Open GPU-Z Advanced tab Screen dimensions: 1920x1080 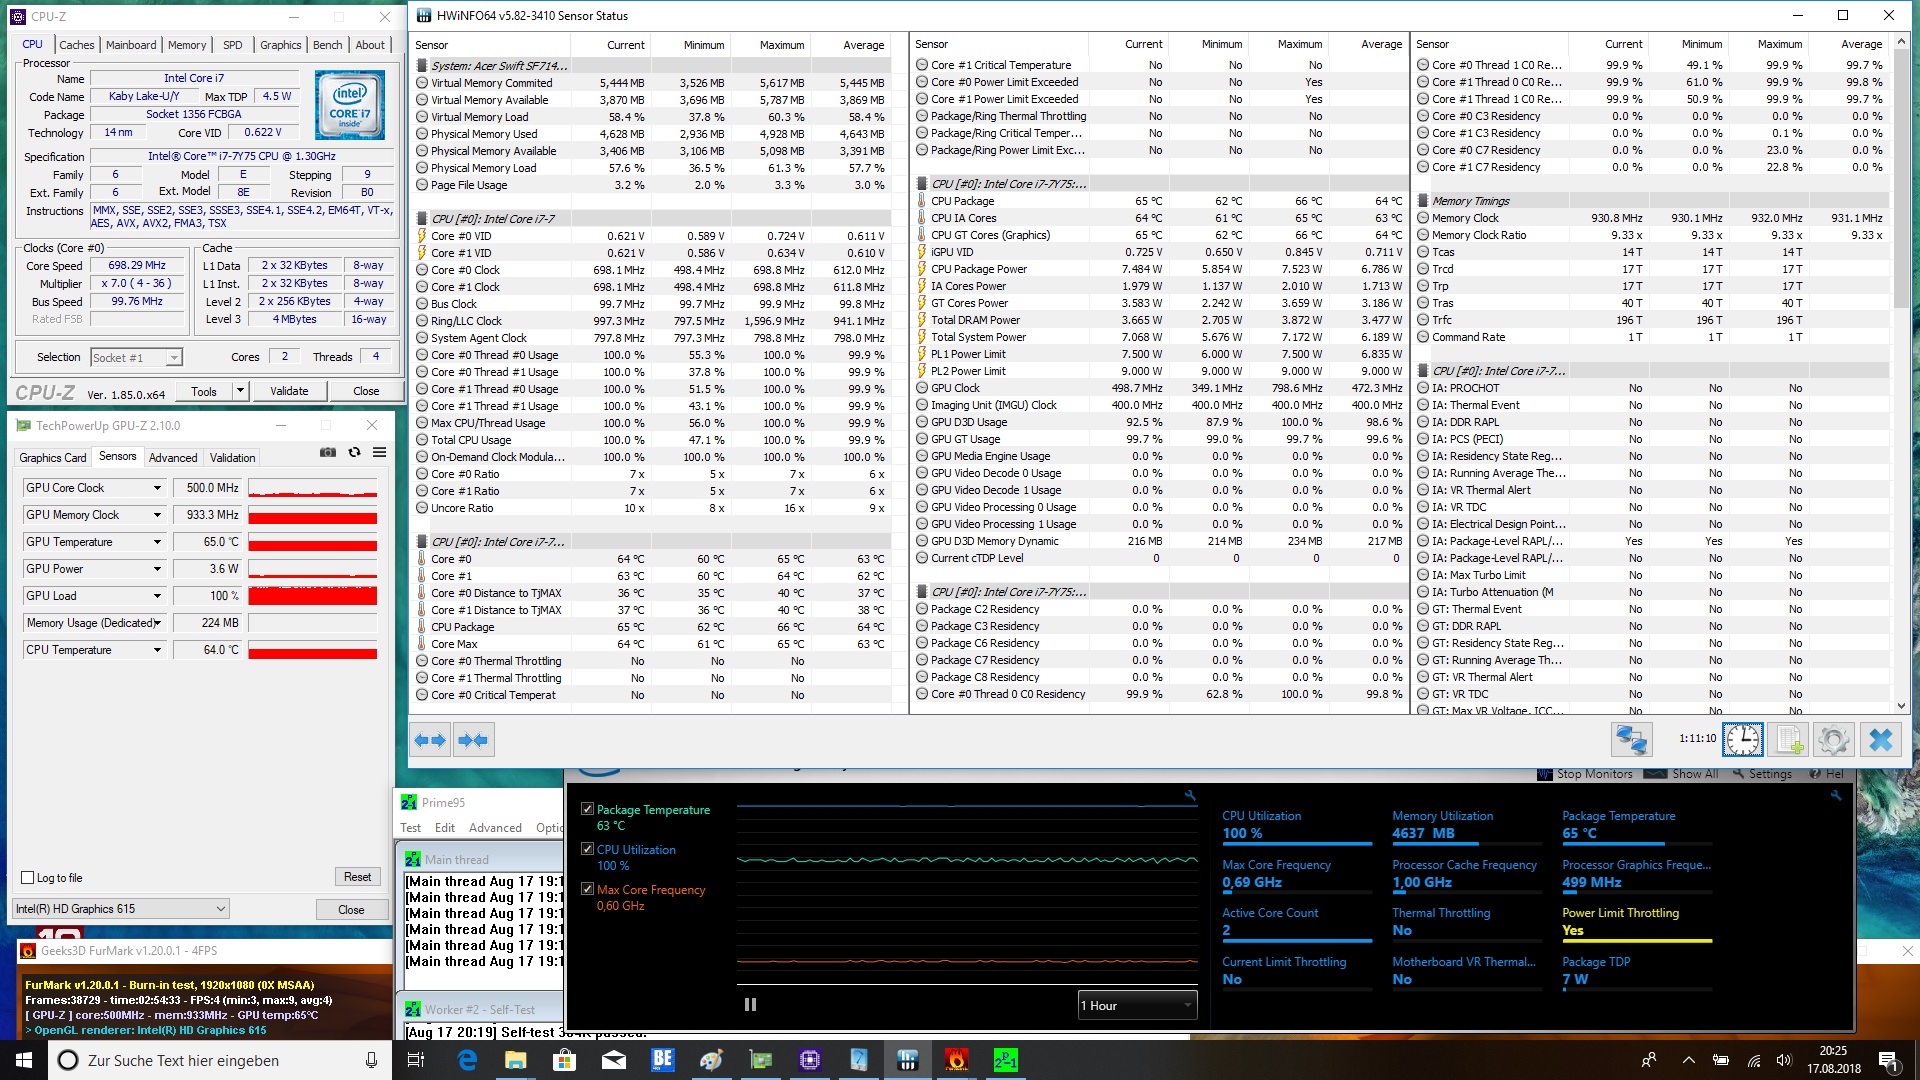click(x=173, y=458)
